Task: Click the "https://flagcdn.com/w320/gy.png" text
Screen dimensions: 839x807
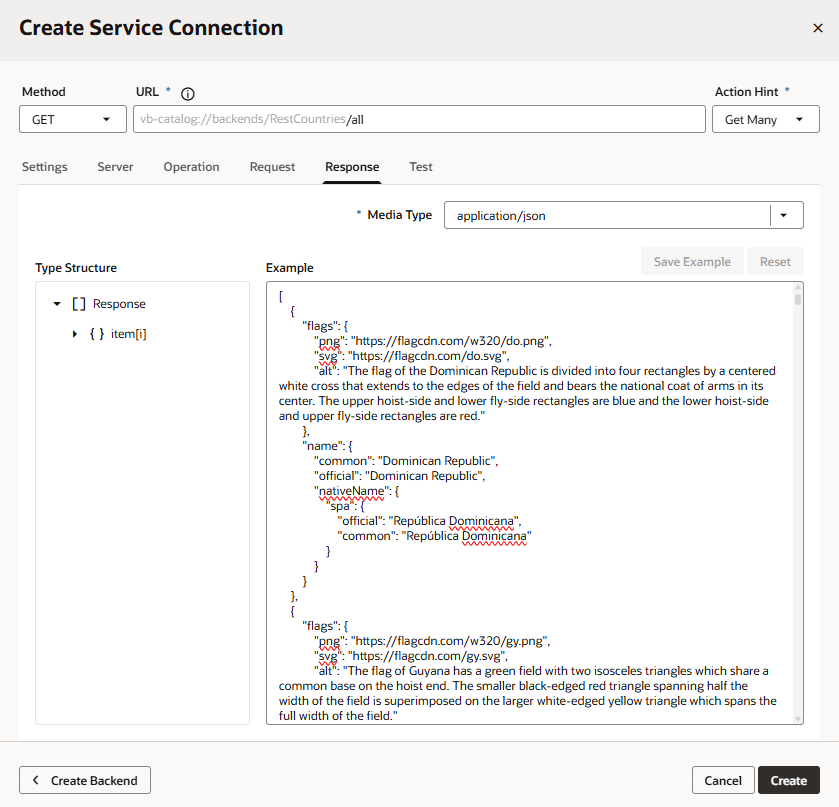Action: point(450,641)
